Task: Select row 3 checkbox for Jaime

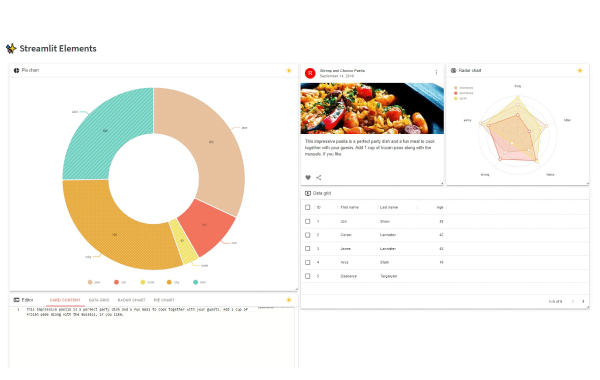Action: [x=308, y=249]
